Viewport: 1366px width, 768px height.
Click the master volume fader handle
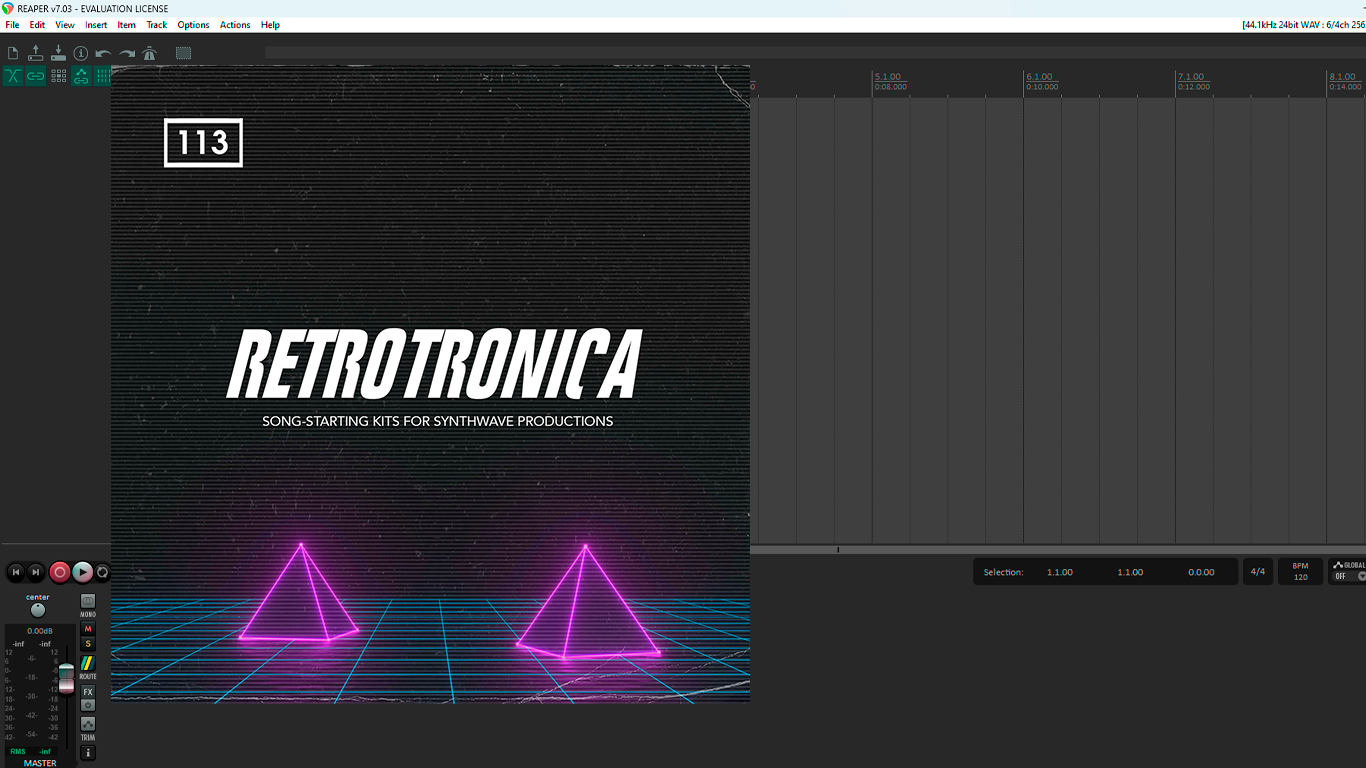coord(66,677)
